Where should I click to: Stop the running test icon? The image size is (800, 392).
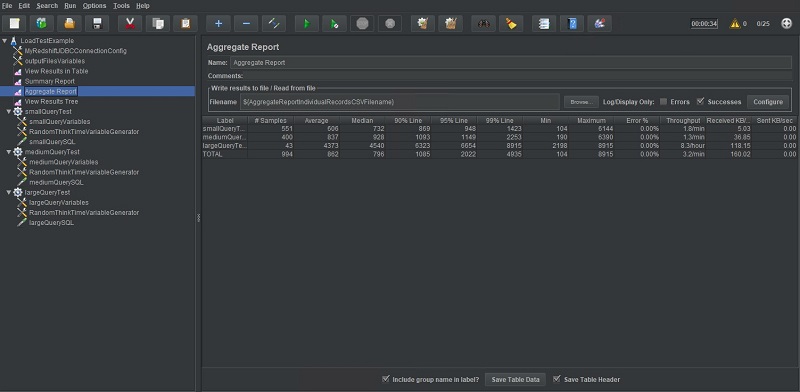click(362, 23)
